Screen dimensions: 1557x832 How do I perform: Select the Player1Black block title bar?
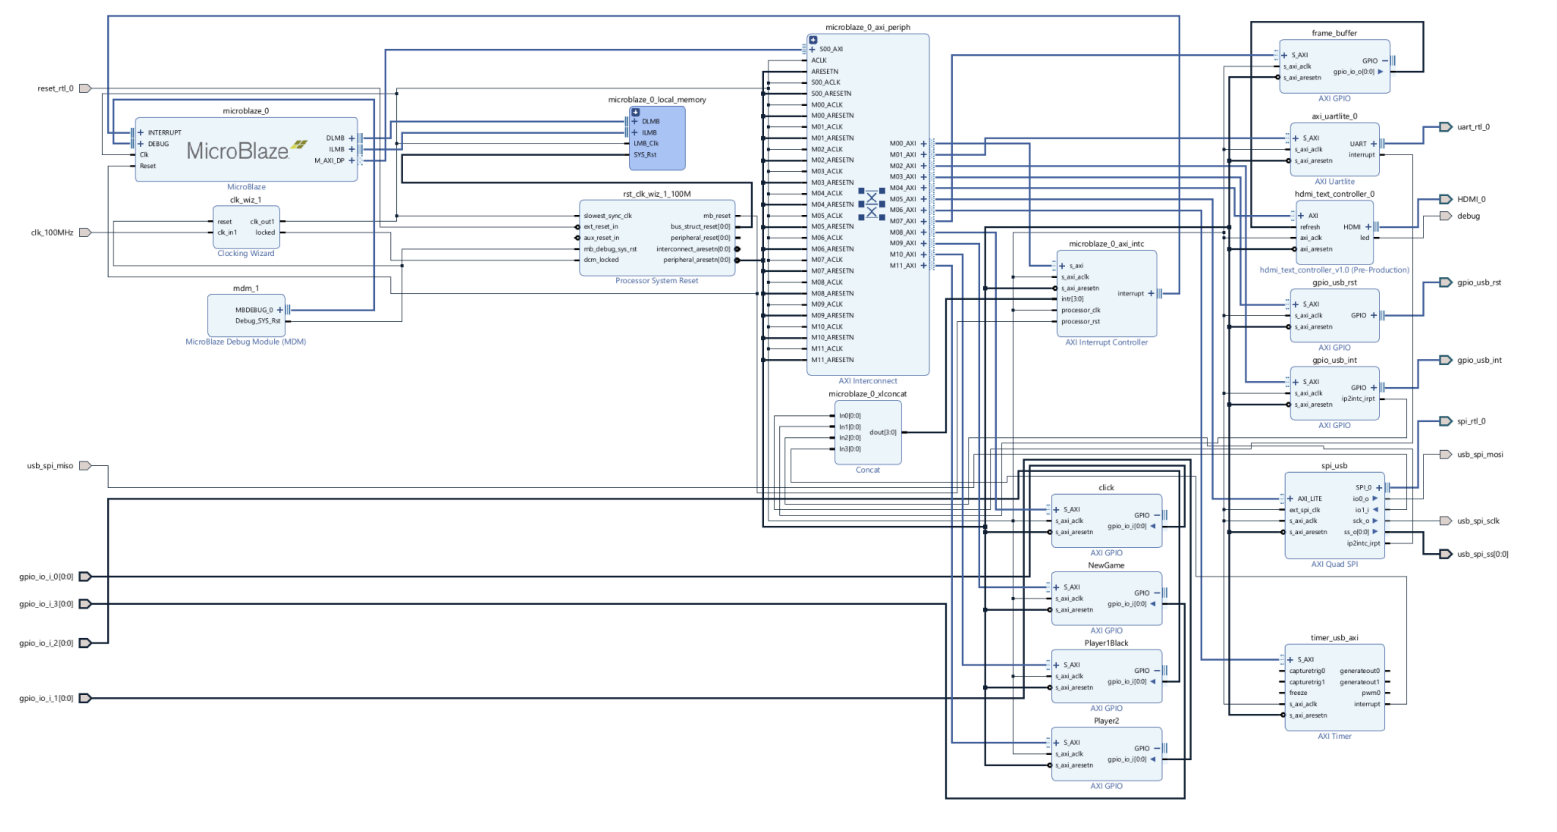(x=1106, y=643)
